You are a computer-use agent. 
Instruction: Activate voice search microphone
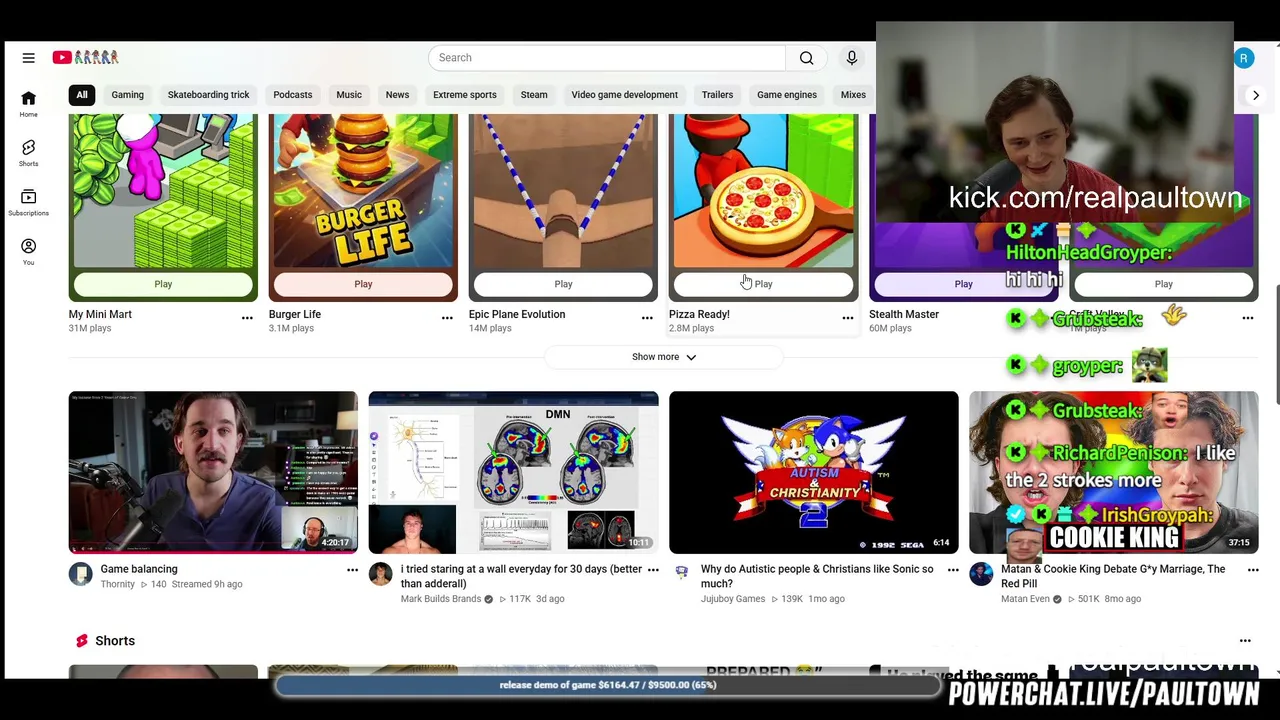click(852, 58)
